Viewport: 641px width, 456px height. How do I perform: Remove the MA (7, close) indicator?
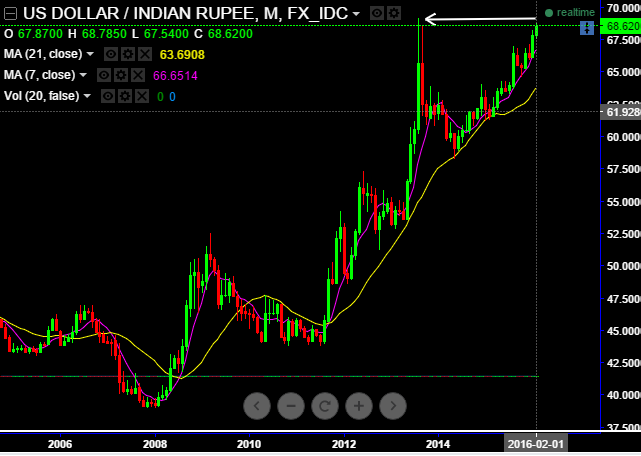coord(138,75)
